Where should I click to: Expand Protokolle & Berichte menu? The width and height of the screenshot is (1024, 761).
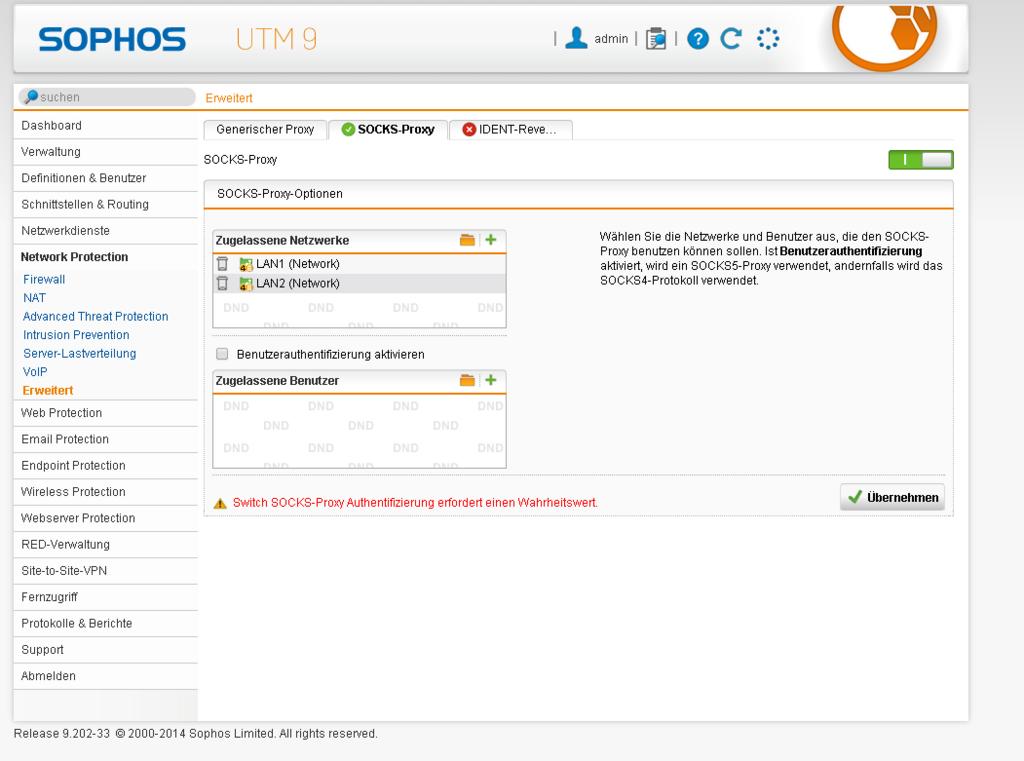tap(105, 623)
